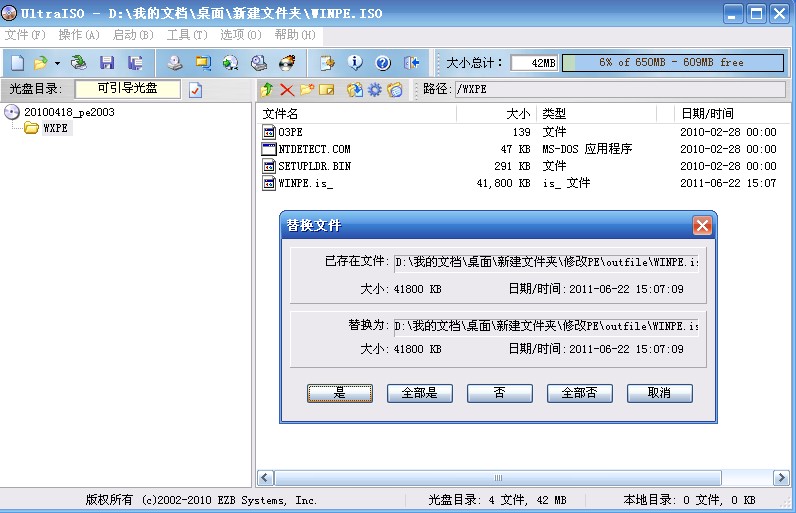Click the horizontal scrollbar right arrow
The width and height of the screenshot is (796, 513).
(x=781, y=477)
